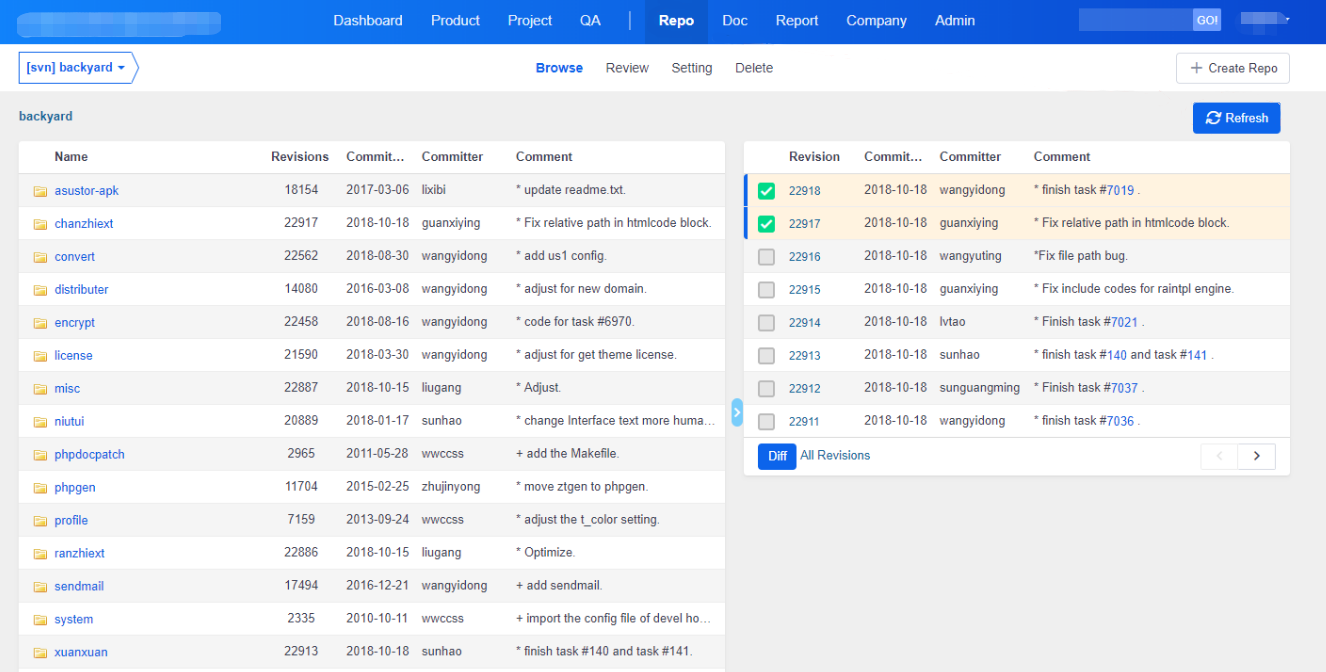Click the folder icon beside asustor-apk

[x=40, y=191]
